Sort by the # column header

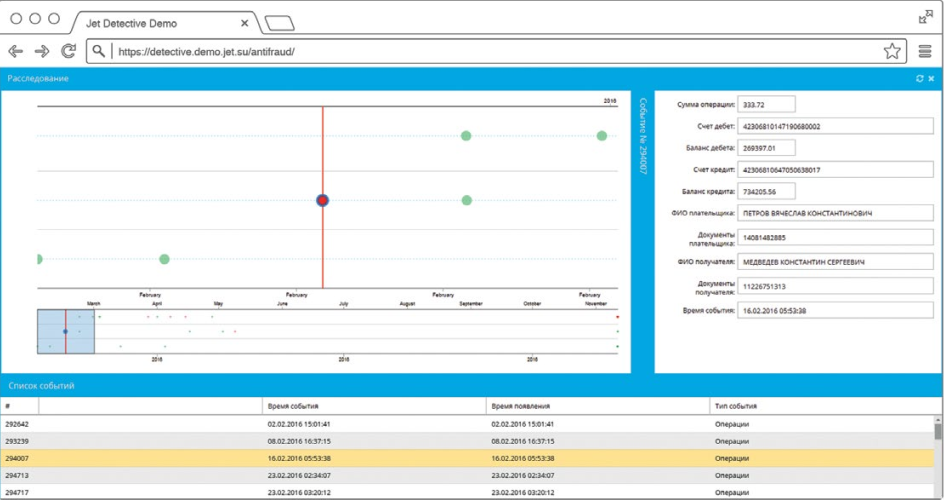[19, 406]
